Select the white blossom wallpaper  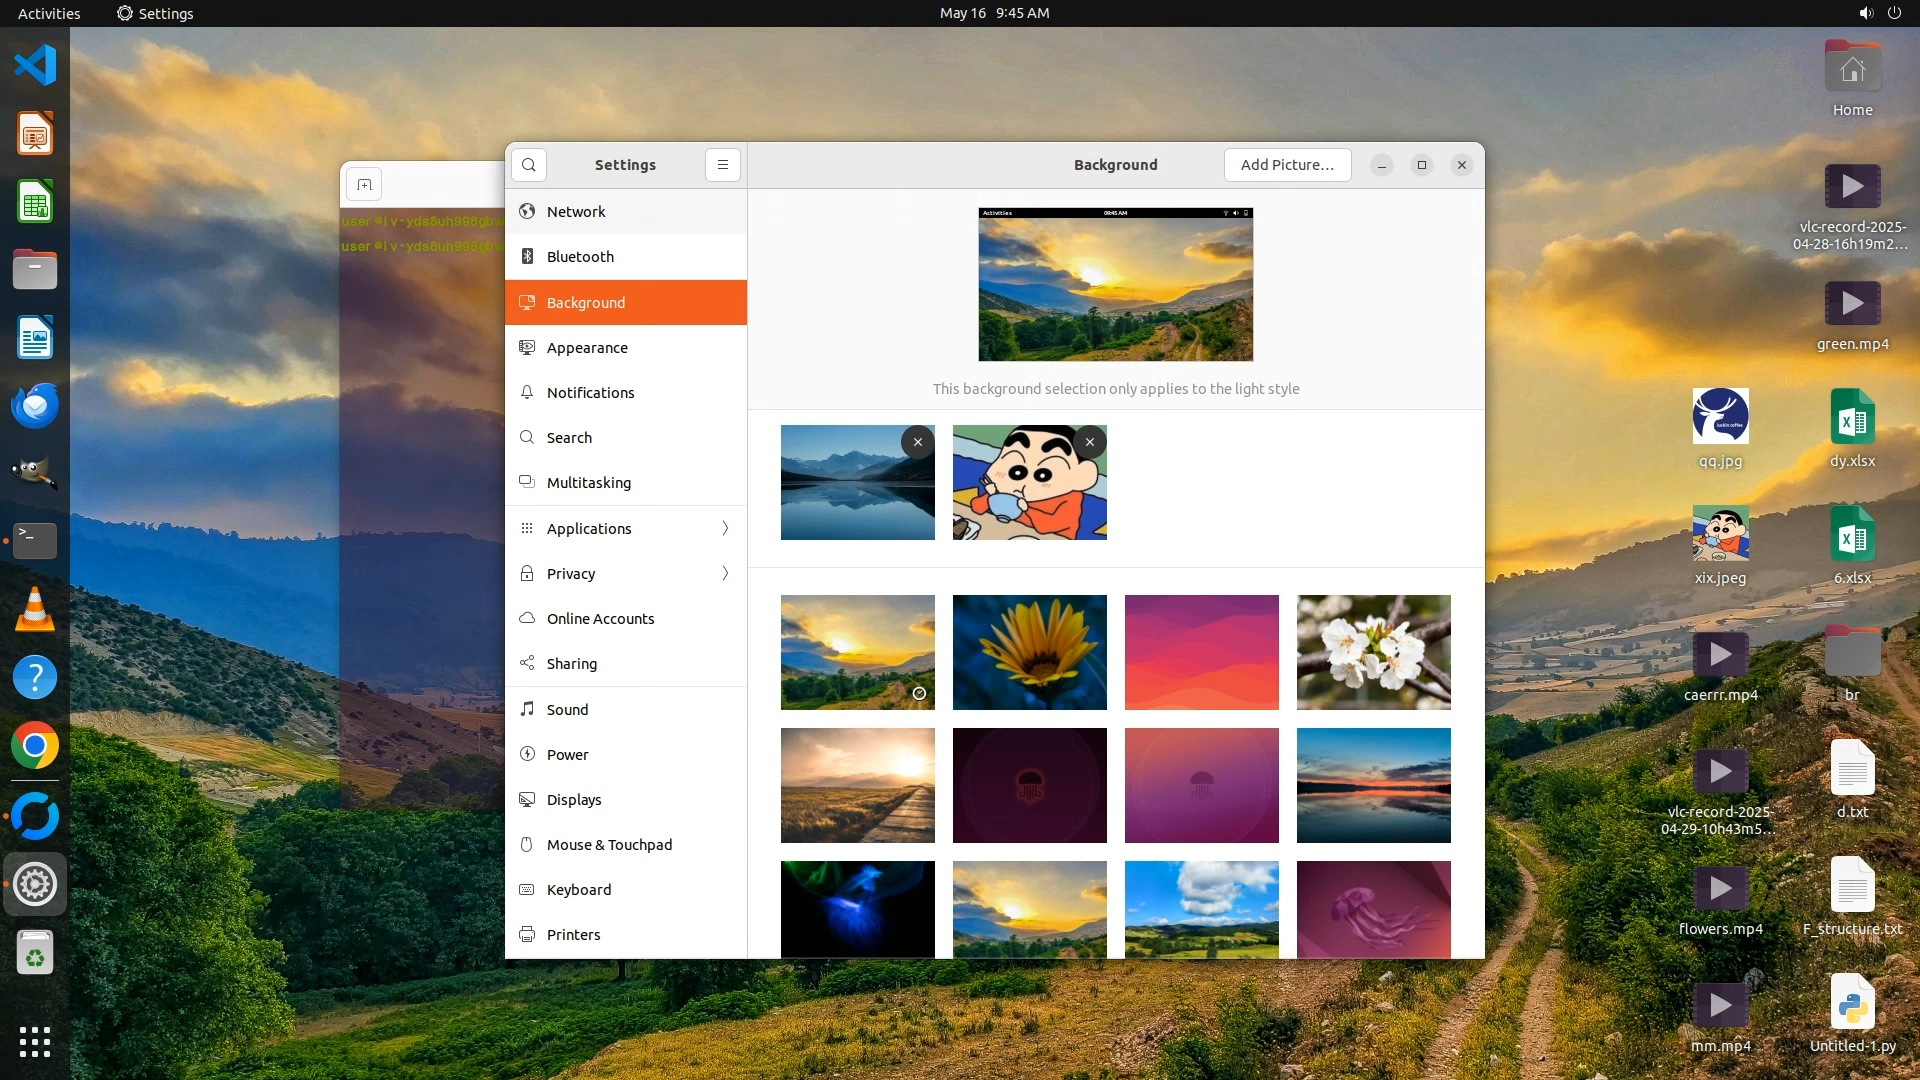[x=1373, y=652]
